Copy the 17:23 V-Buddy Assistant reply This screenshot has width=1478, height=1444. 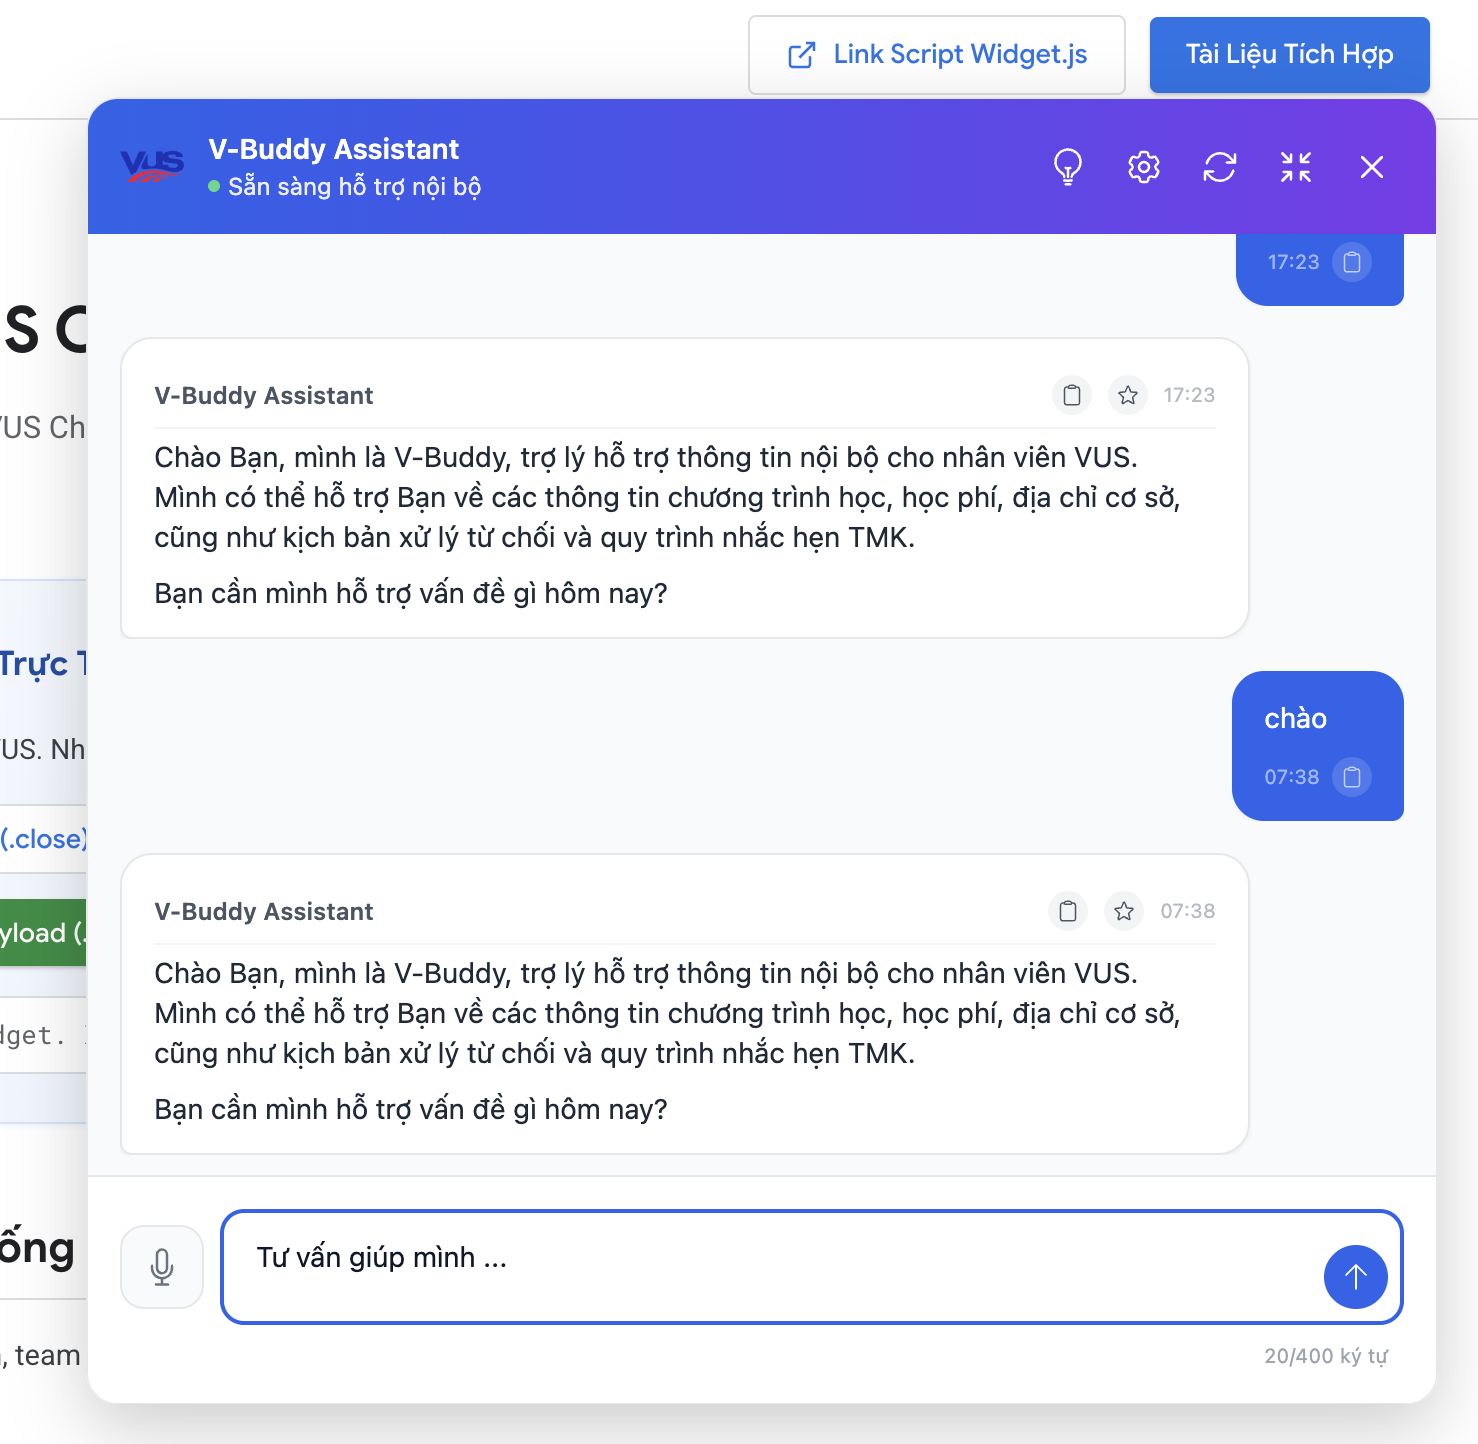click(1072, 395)
